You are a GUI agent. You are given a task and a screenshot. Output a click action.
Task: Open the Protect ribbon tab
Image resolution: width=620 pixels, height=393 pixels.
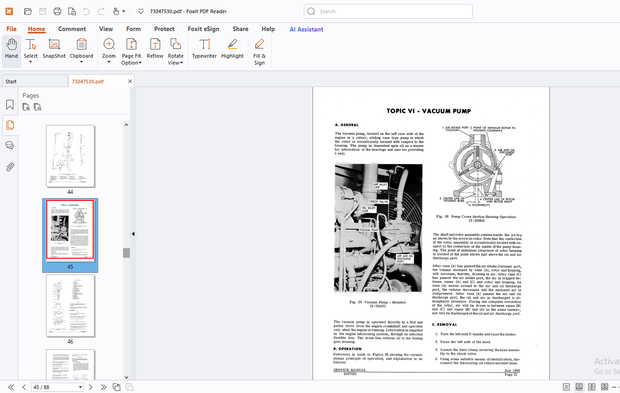[164, 29]
